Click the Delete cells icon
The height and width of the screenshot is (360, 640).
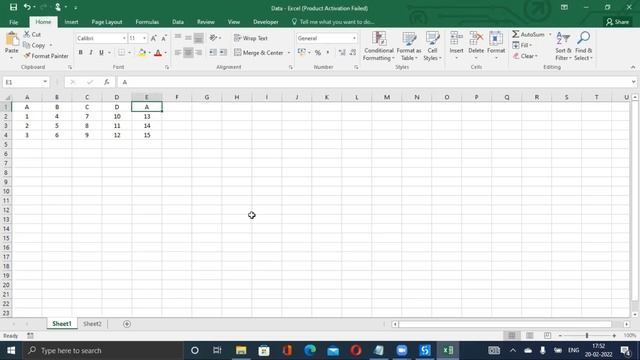pos(476,38)
